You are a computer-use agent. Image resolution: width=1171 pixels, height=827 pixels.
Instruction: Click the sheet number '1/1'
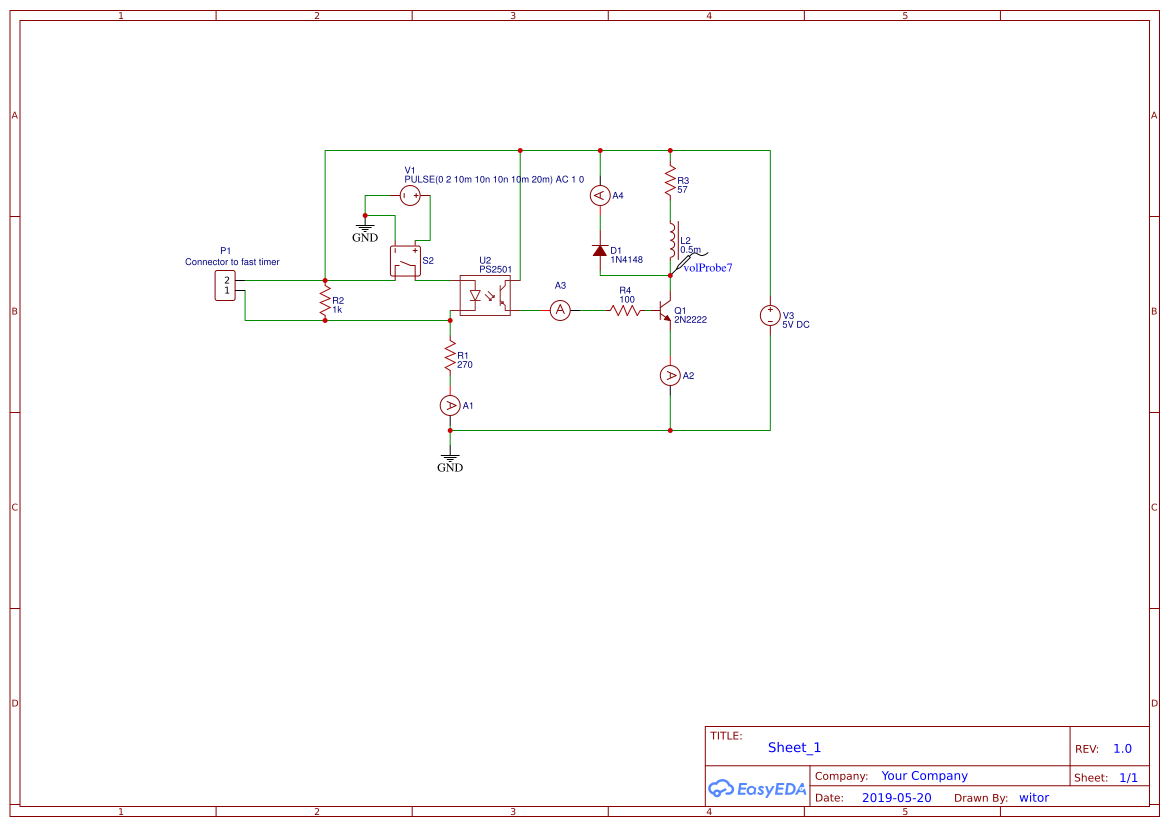pos(1128,778)
